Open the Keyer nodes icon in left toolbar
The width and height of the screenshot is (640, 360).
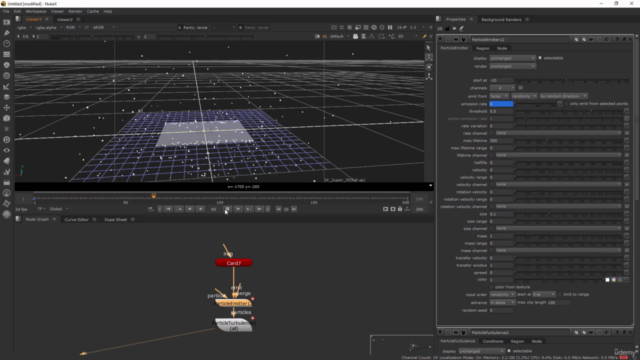(x=7, y=86)
